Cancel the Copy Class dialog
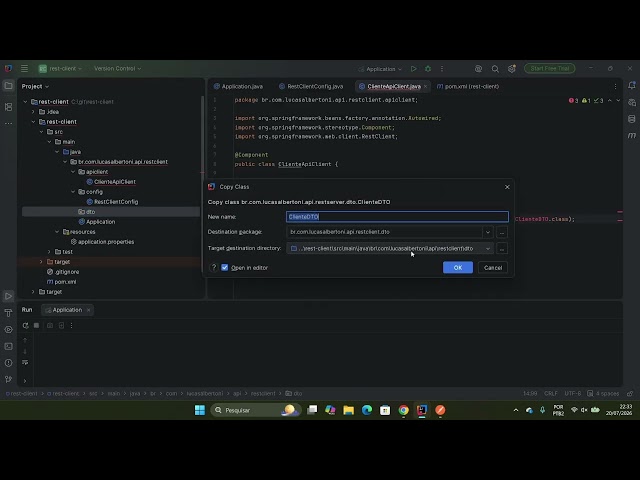 coord(493,267)
